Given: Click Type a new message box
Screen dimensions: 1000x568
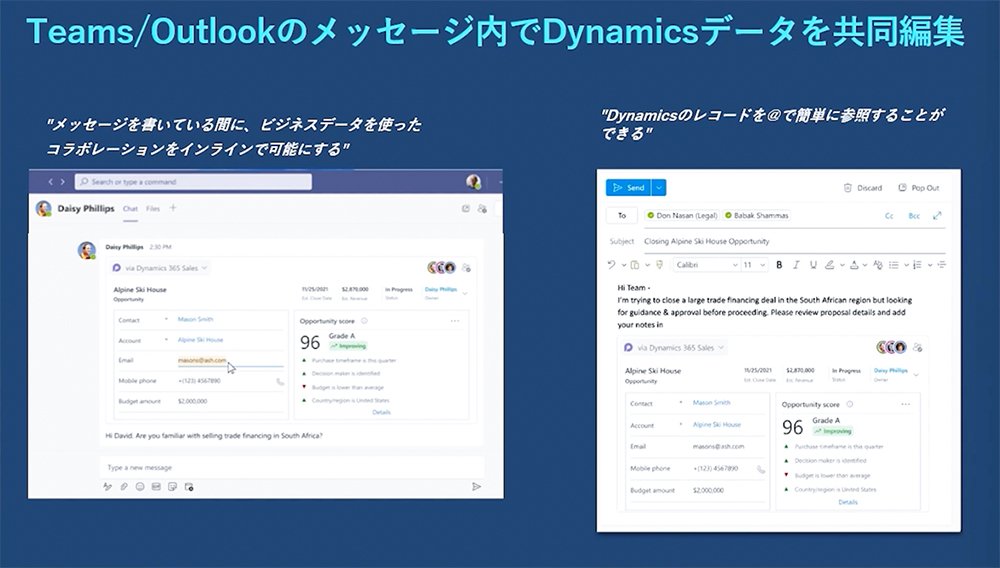Looking at the screenshot, I should click(x=292, y=467).
